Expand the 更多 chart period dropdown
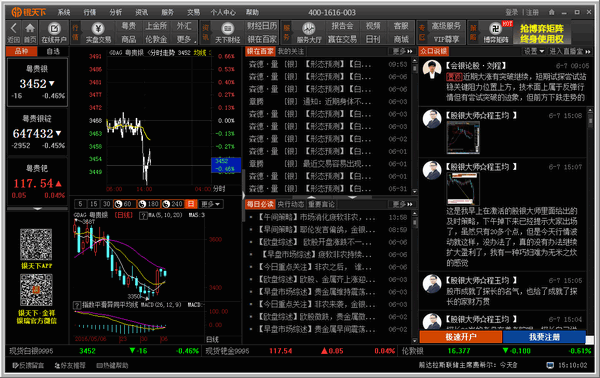This screenshot has height=378, width=600. [211, 204]
